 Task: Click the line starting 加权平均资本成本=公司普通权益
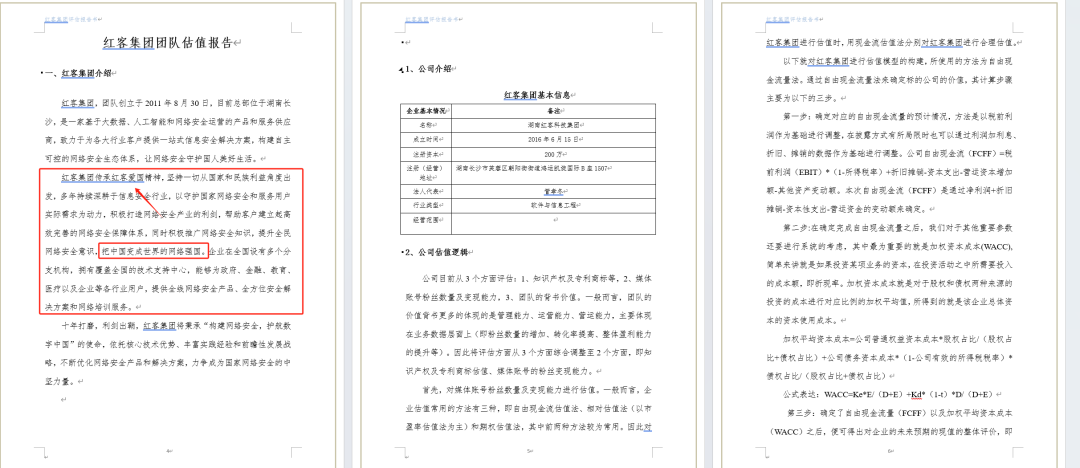pyautogui.click(x=892, y=357)
